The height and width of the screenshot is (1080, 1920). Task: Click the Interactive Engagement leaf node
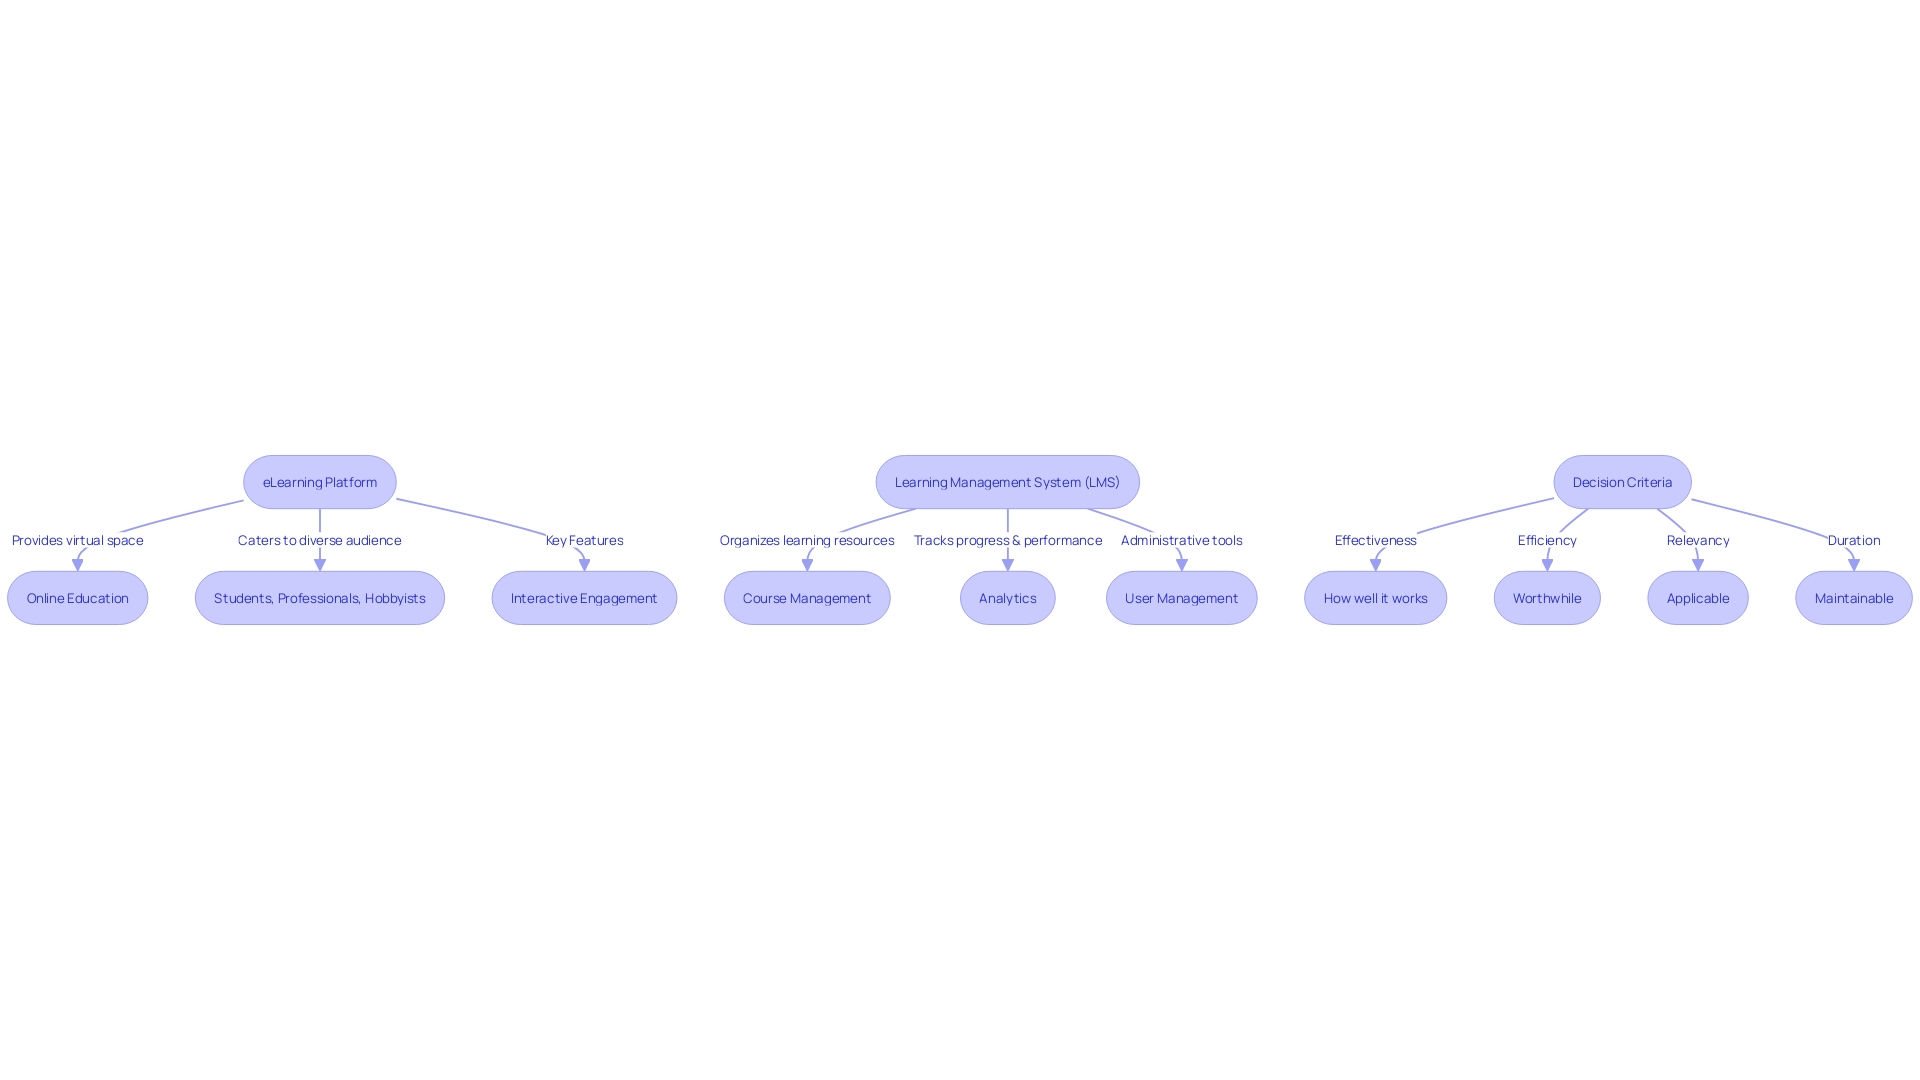(583, 597)
